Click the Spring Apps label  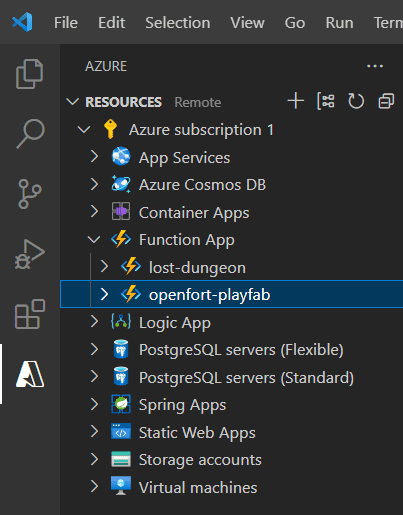(182, 405)
